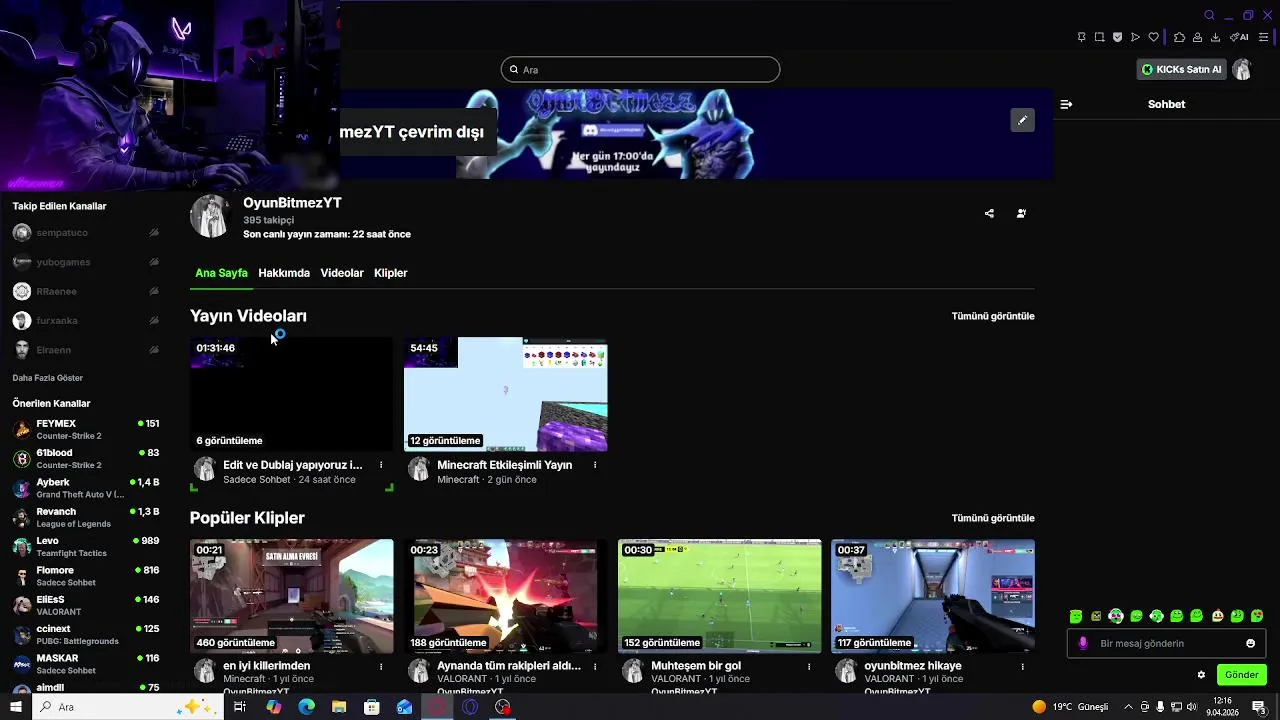Screen dimensions: 1280x720
Task: Click the icon beside the share icon
Action: [1021, 213]
